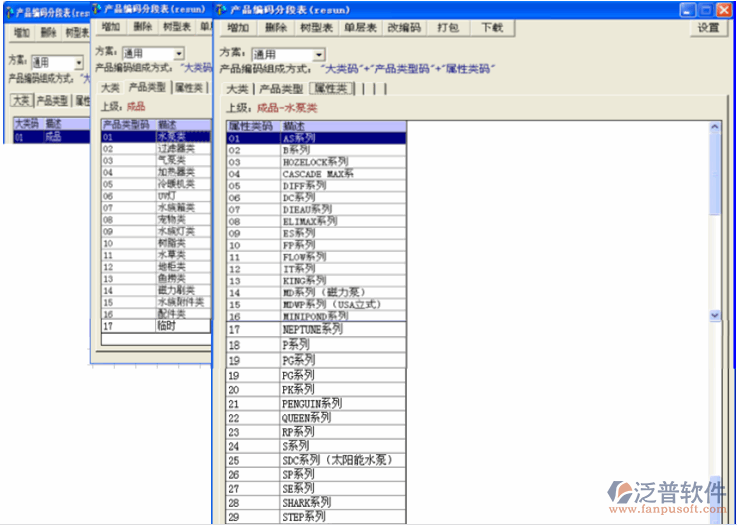The height and width of the screenshot is (525, 737).
Task: Select the 属性类 tab in the rightmost window
Action: coord(331,89)
